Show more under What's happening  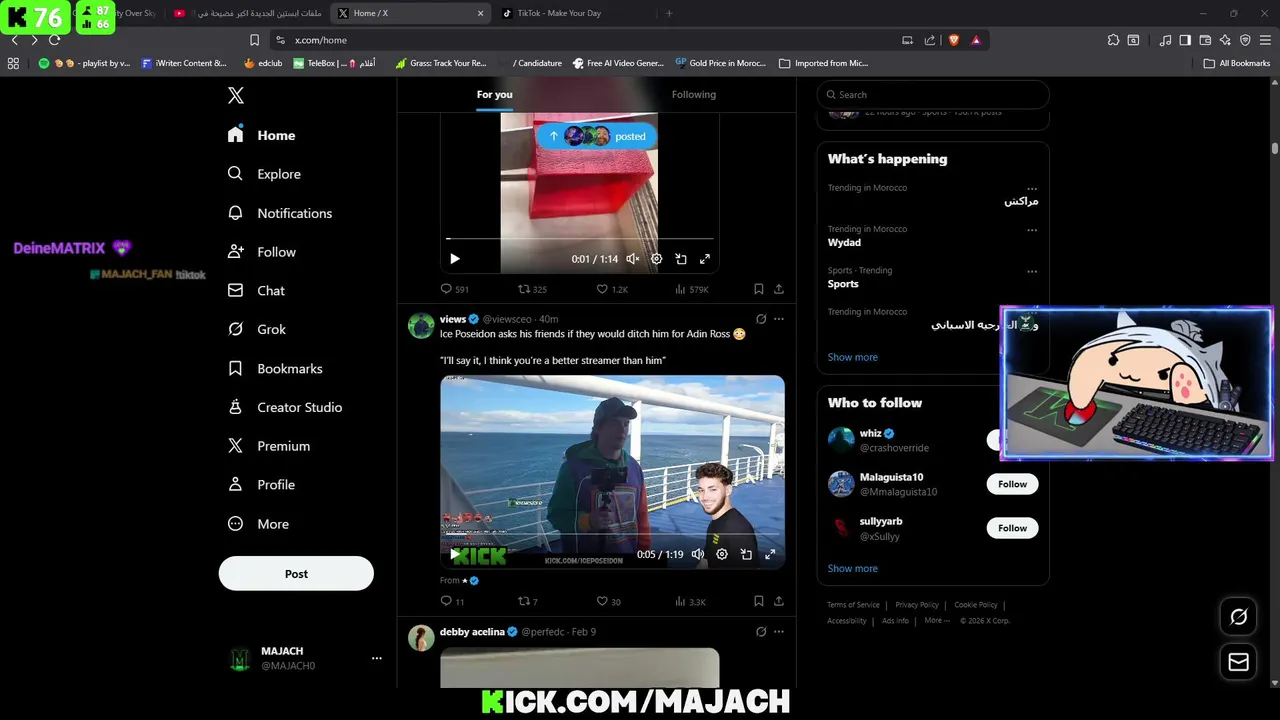(853, 357)
